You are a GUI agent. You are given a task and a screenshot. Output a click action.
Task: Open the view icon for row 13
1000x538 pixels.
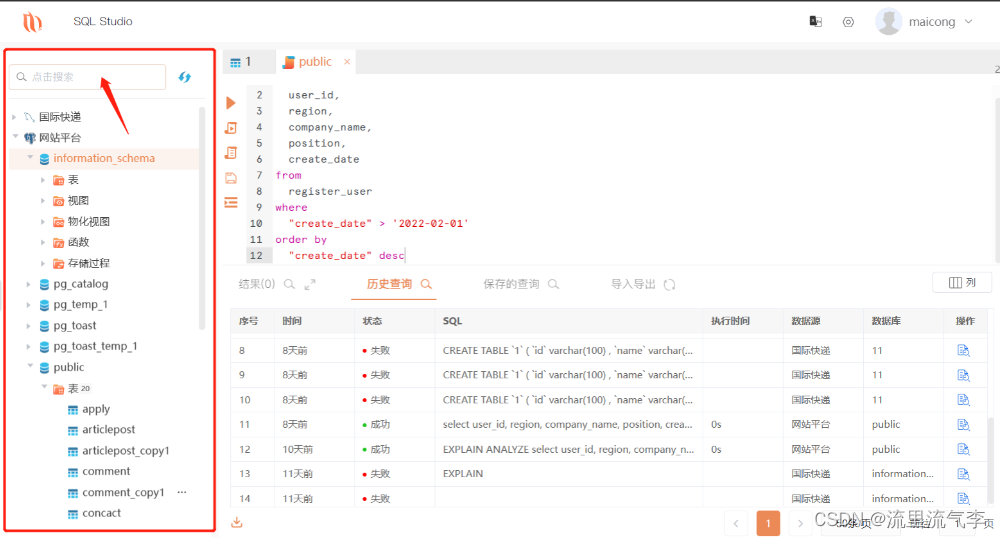click(963, 474)
